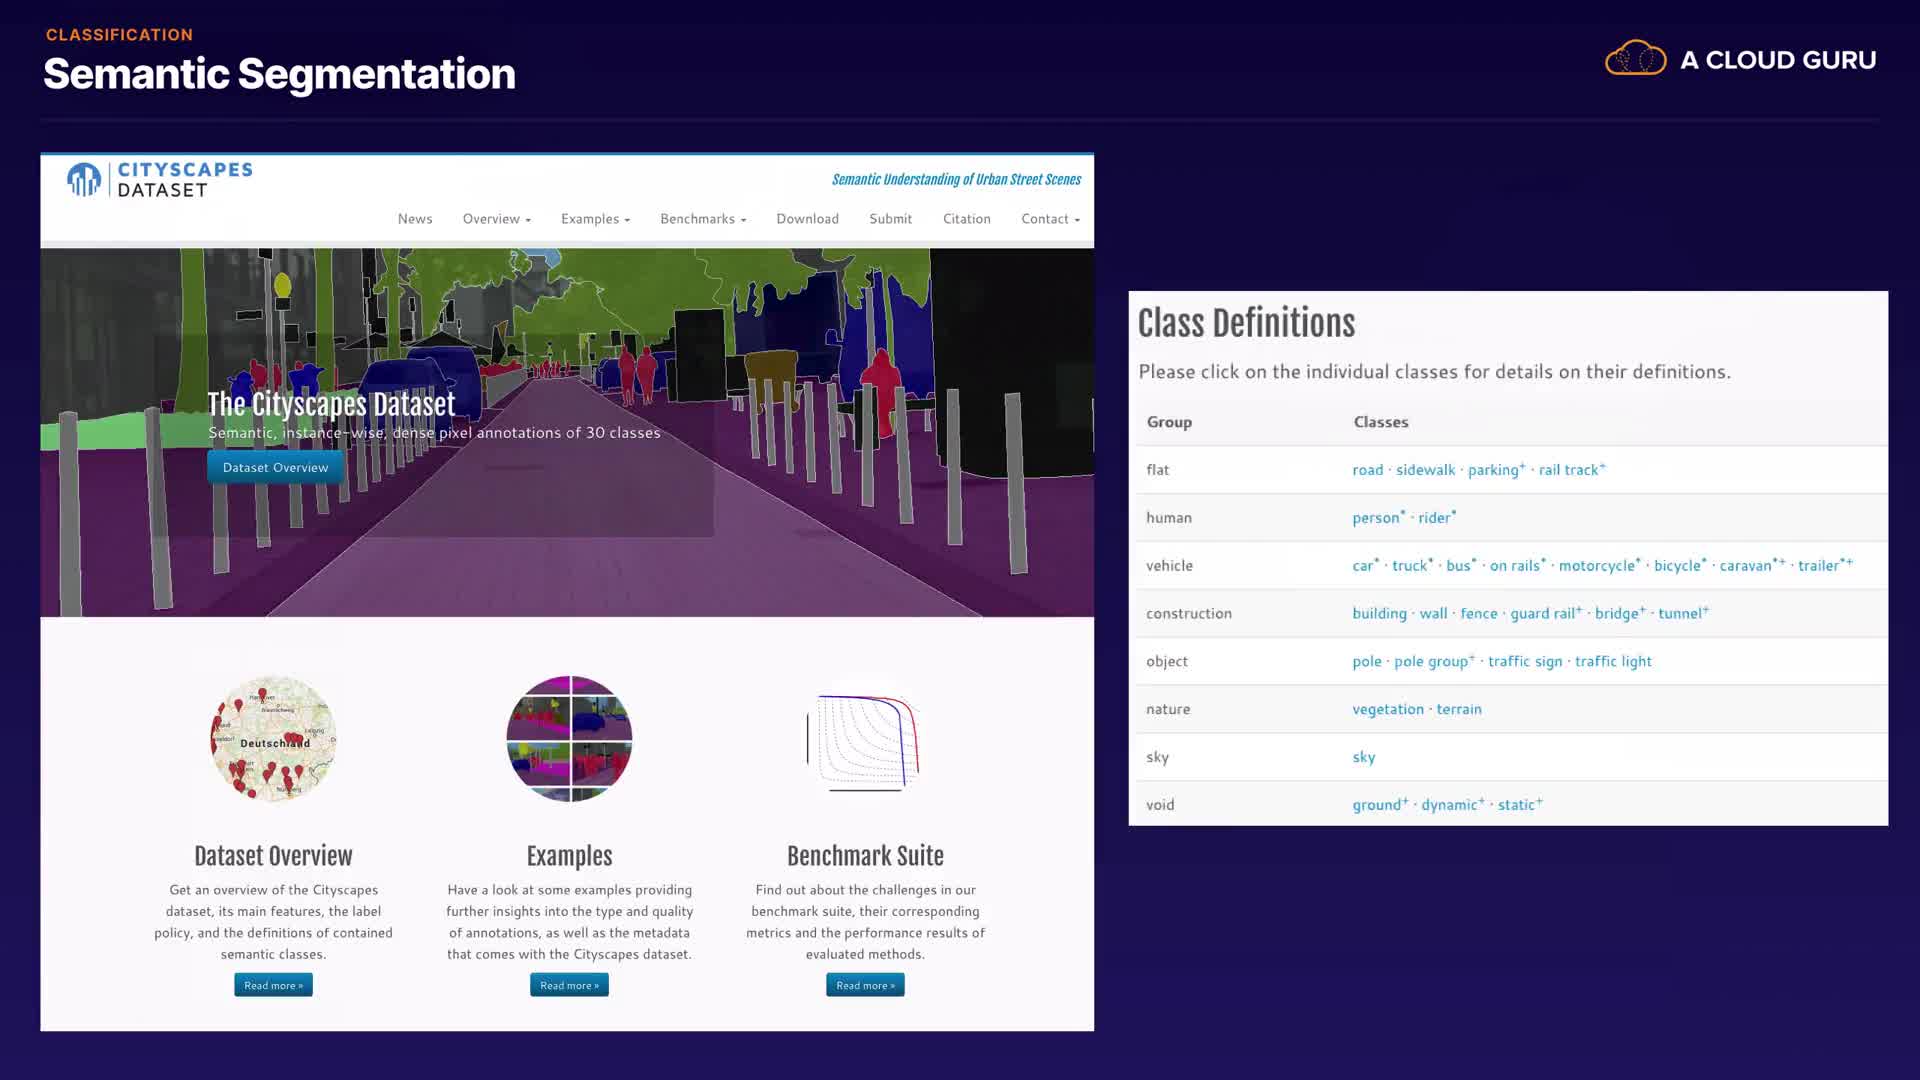Open the Germany map circular thumbnail
The height and width of the screenshot is (1080, 1920).
click(x=273, y=739)
